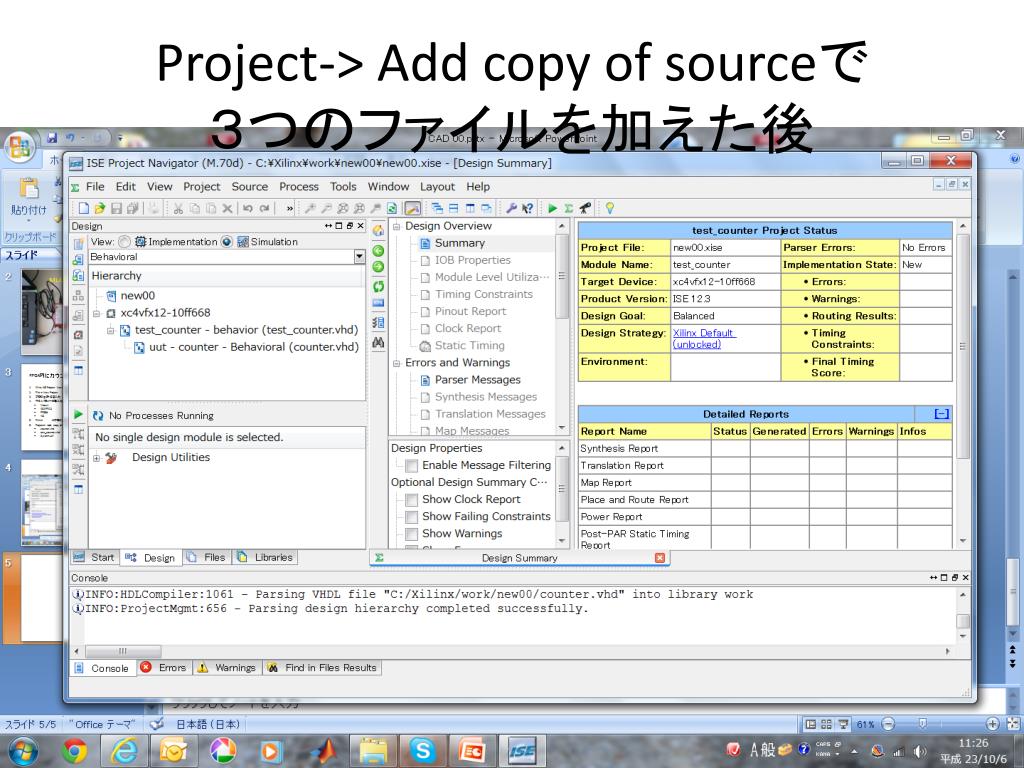Open the ISE app from the taskbar
This screenshot has width=1024, height=768.
(522, 750)
